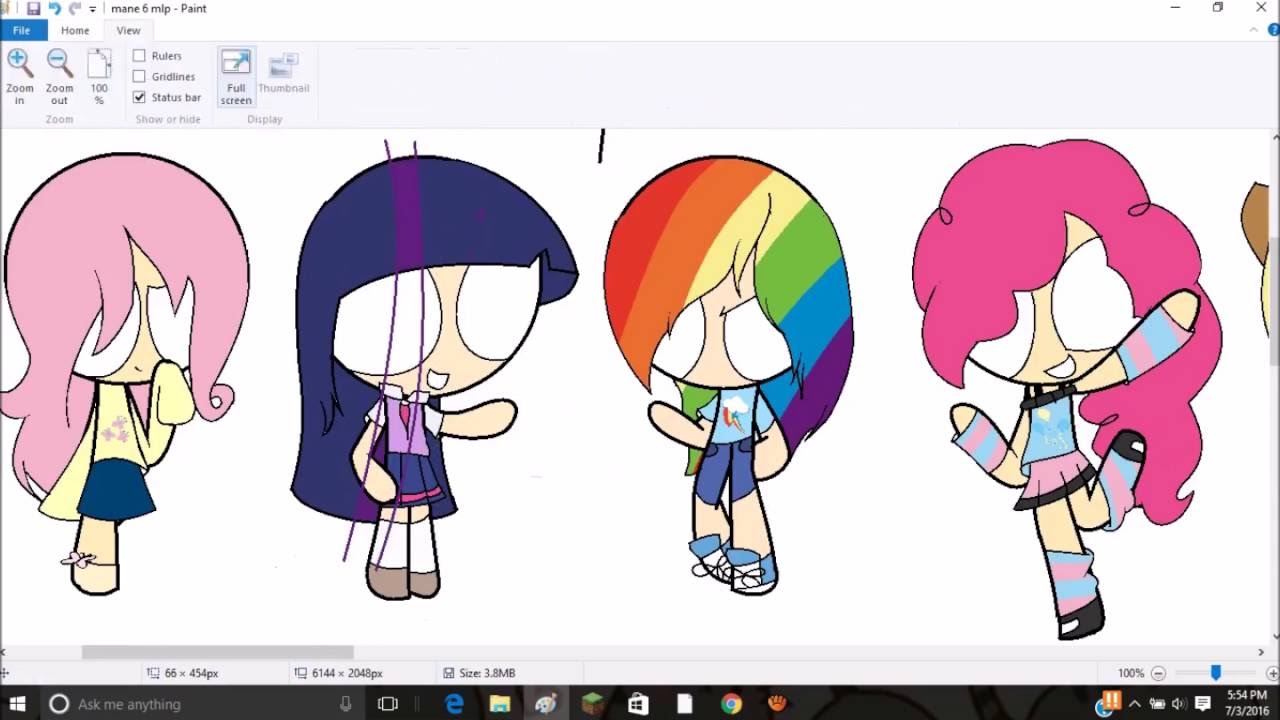Screen dimensions: 1280x720
Task: Click the Undo arrow in title bar
Action: click(x=54, y=9)
